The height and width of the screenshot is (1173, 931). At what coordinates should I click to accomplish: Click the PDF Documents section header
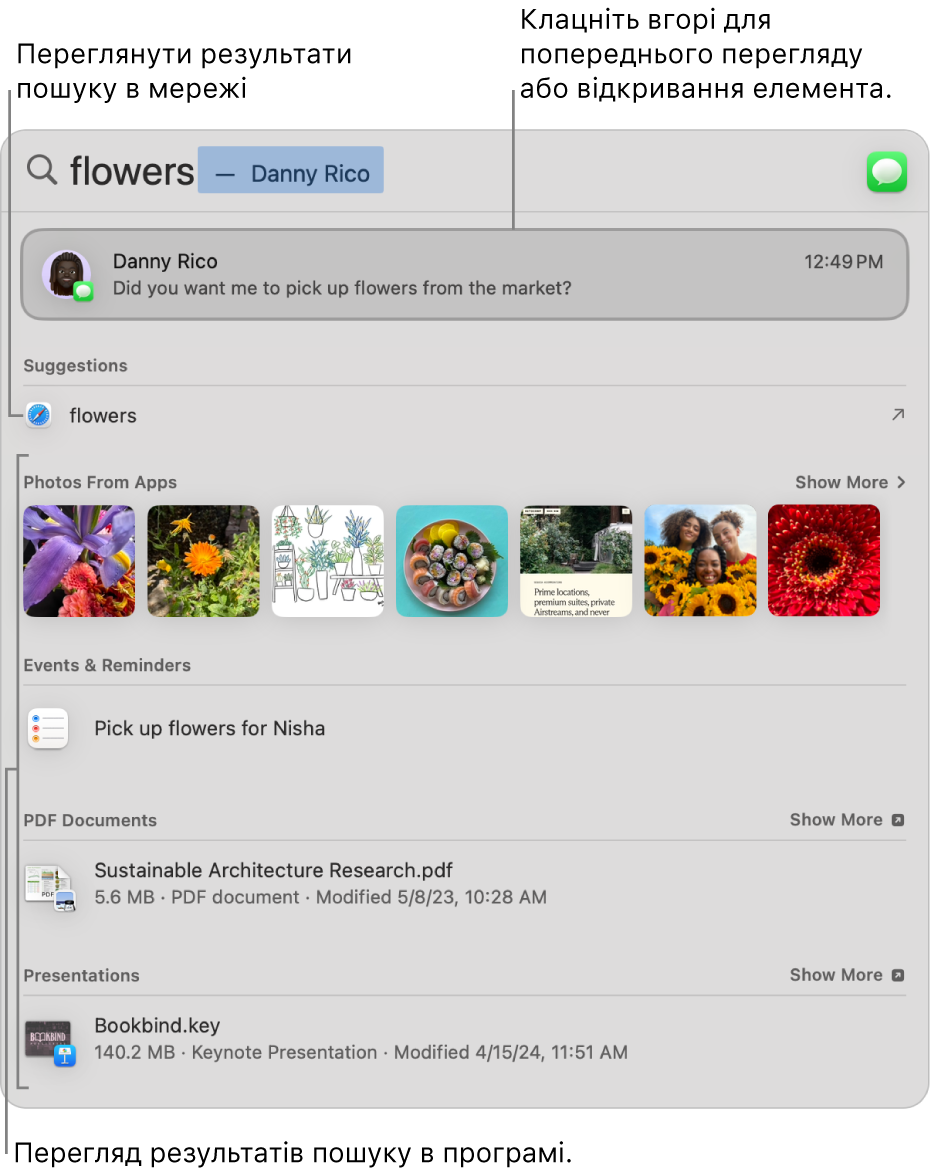[90, 820]
